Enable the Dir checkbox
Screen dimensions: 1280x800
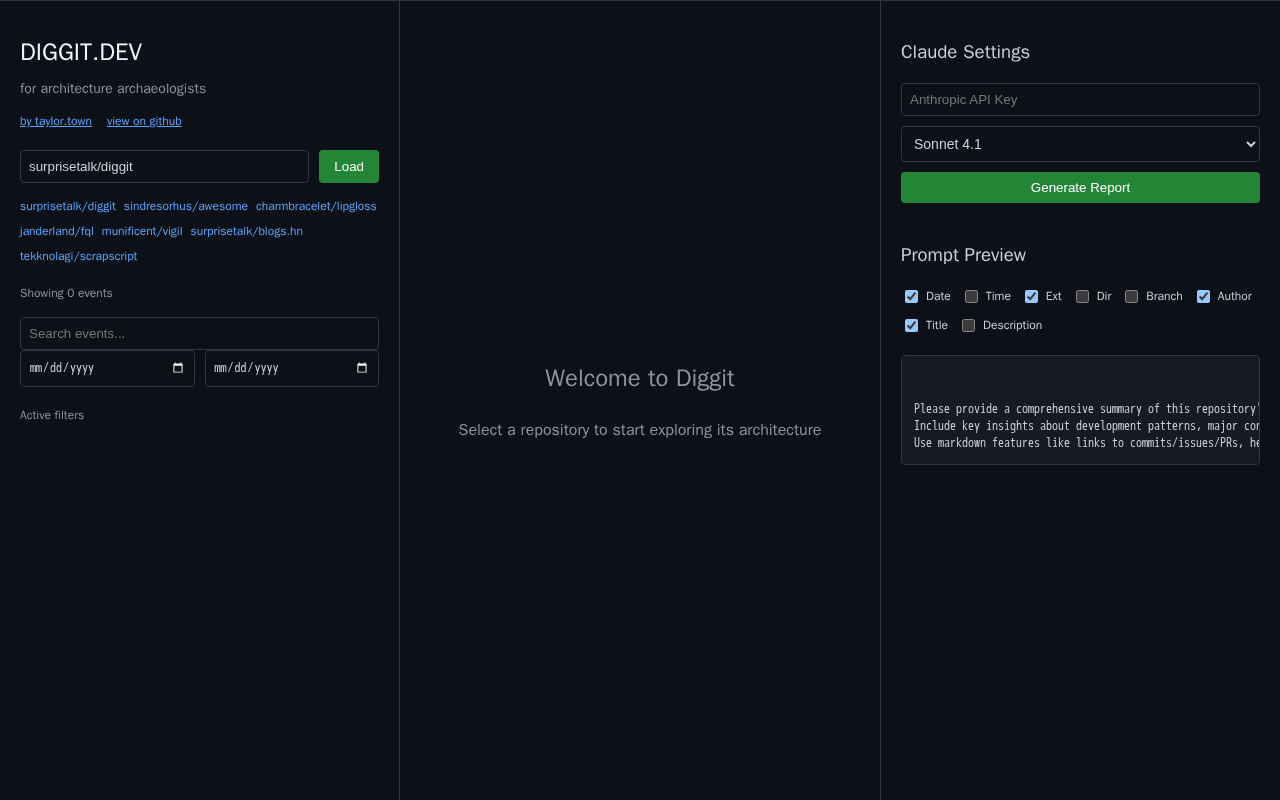[1082, 296]
